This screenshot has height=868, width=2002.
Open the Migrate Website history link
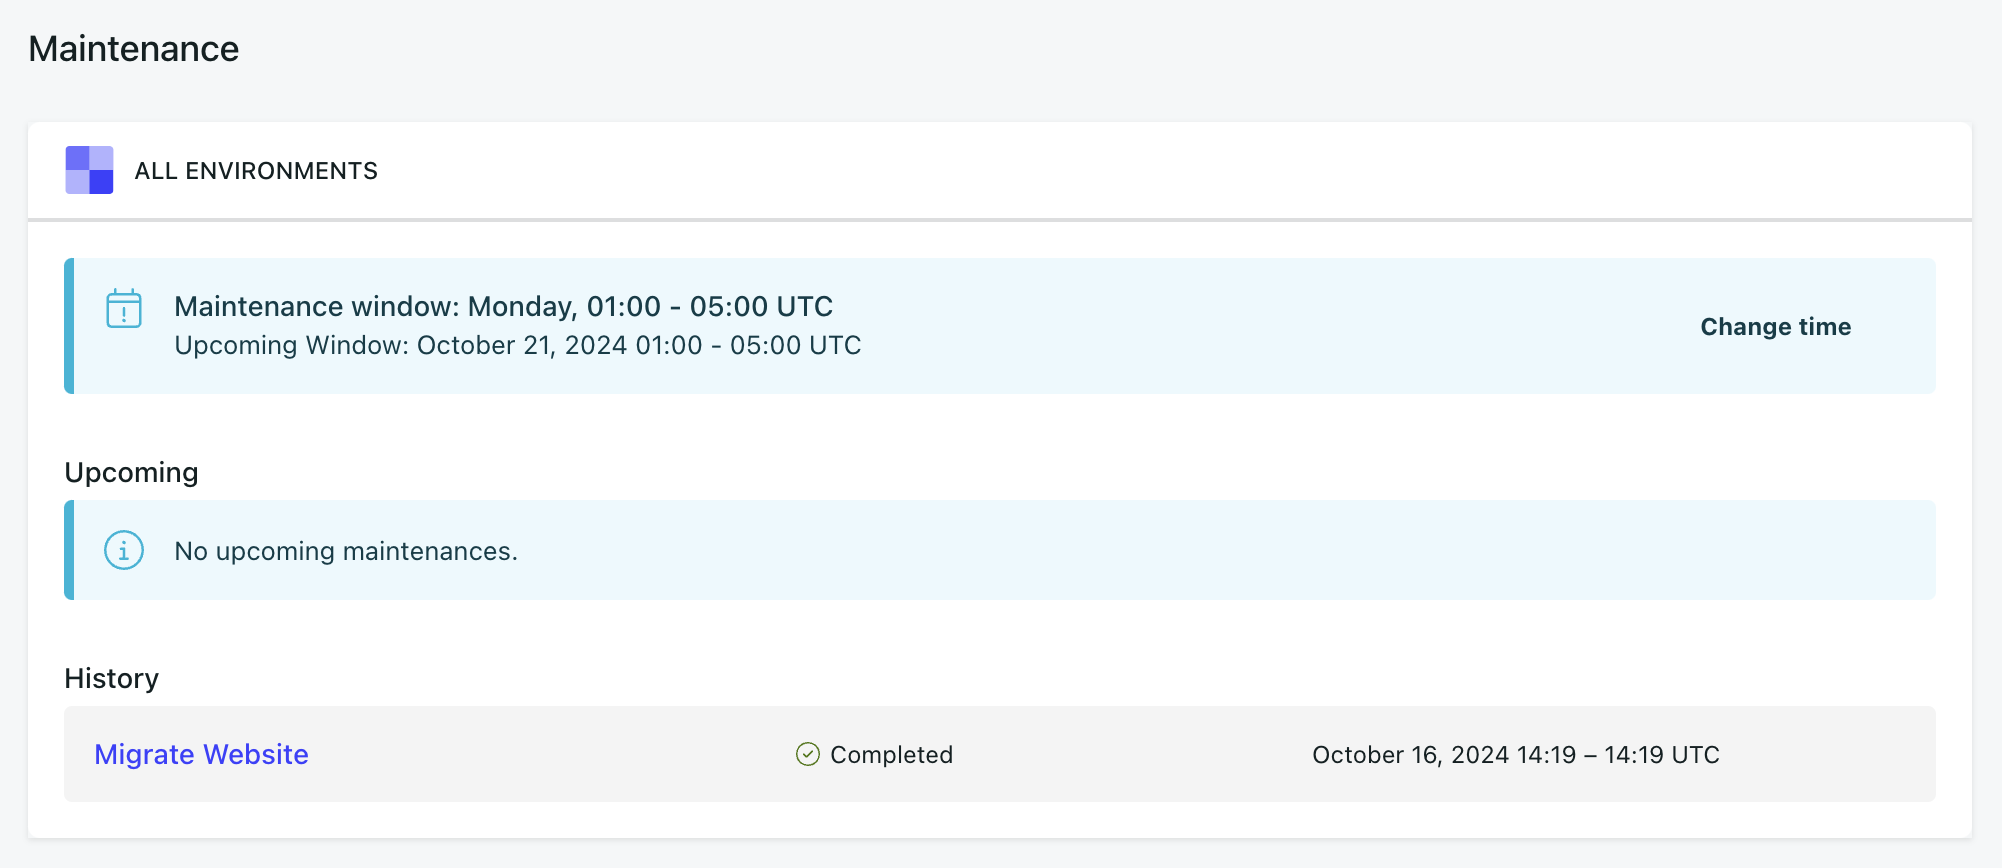pyautogui.click(x=201, y=754)
